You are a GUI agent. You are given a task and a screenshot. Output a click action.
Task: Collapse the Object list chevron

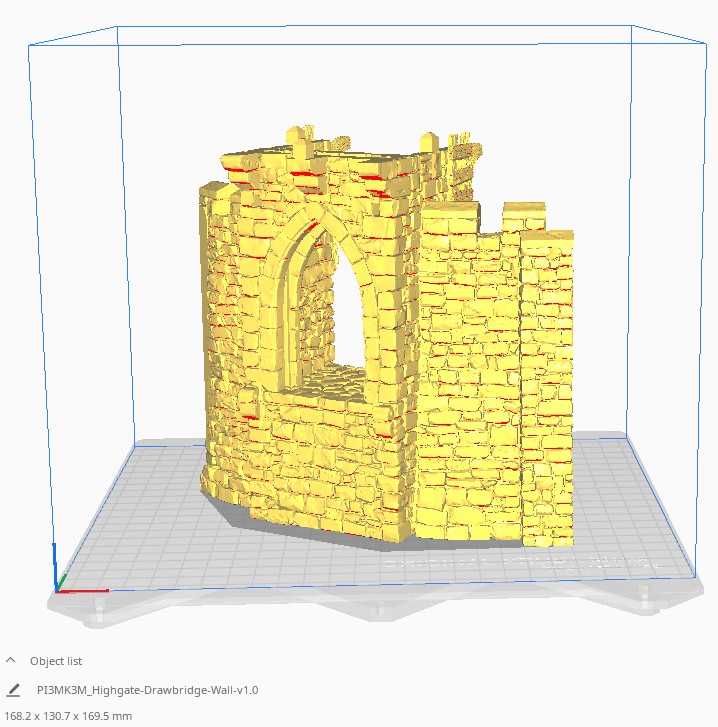(x=11, y=661)
